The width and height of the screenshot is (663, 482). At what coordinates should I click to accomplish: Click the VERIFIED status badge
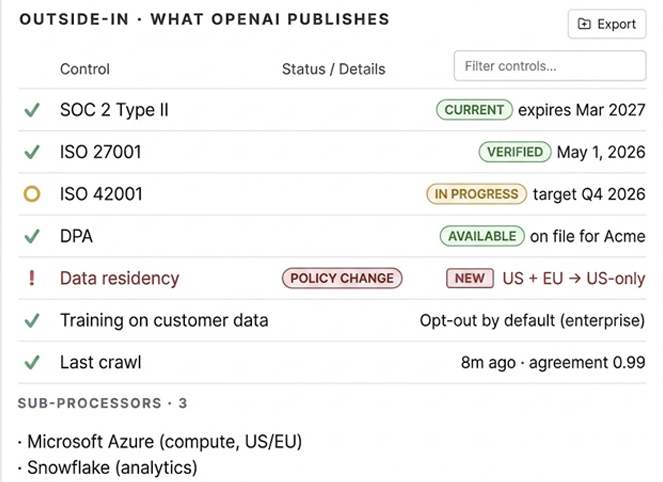(x=515, y=152)
